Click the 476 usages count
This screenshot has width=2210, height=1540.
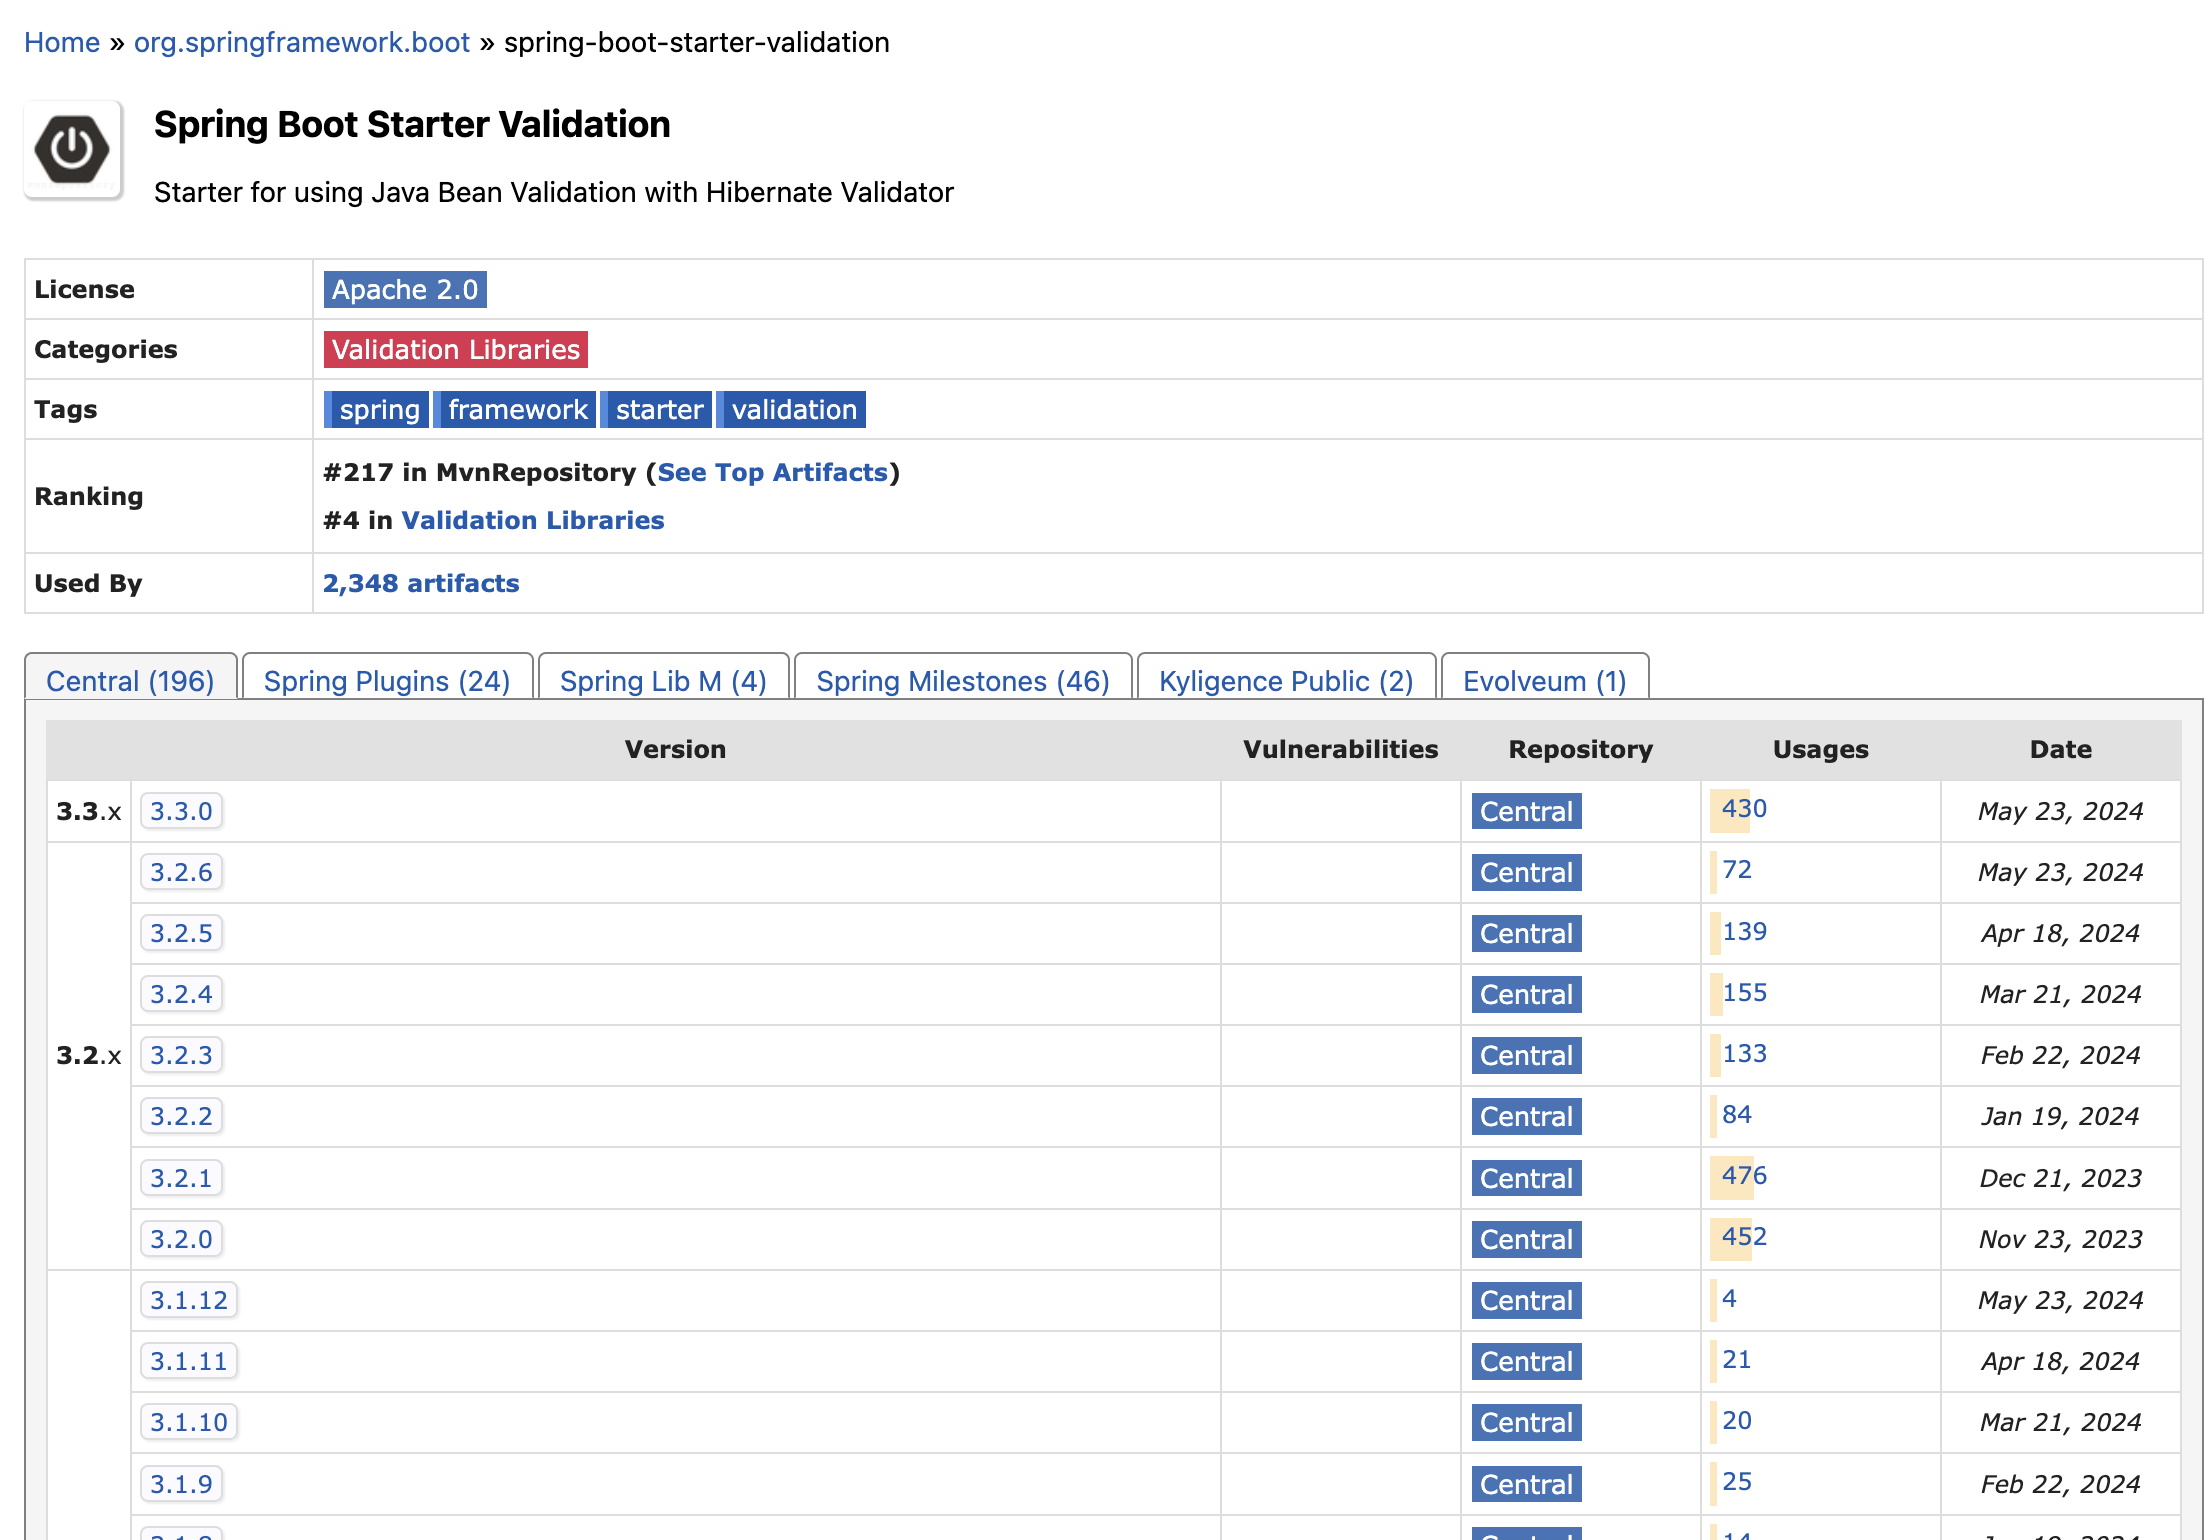point(1743,1176)
